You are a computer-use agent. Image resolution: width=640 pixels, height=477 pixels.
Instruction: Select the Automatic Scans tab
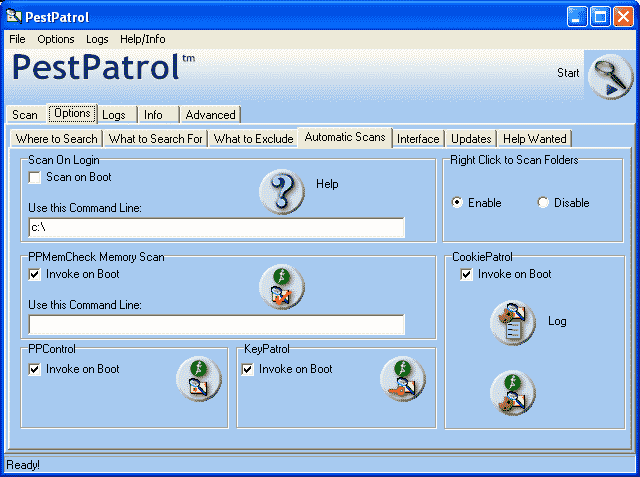click(345, 137)
